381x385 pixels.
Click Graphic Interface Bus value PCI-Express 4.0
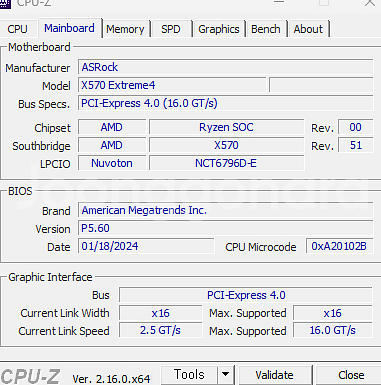point(246,295)
